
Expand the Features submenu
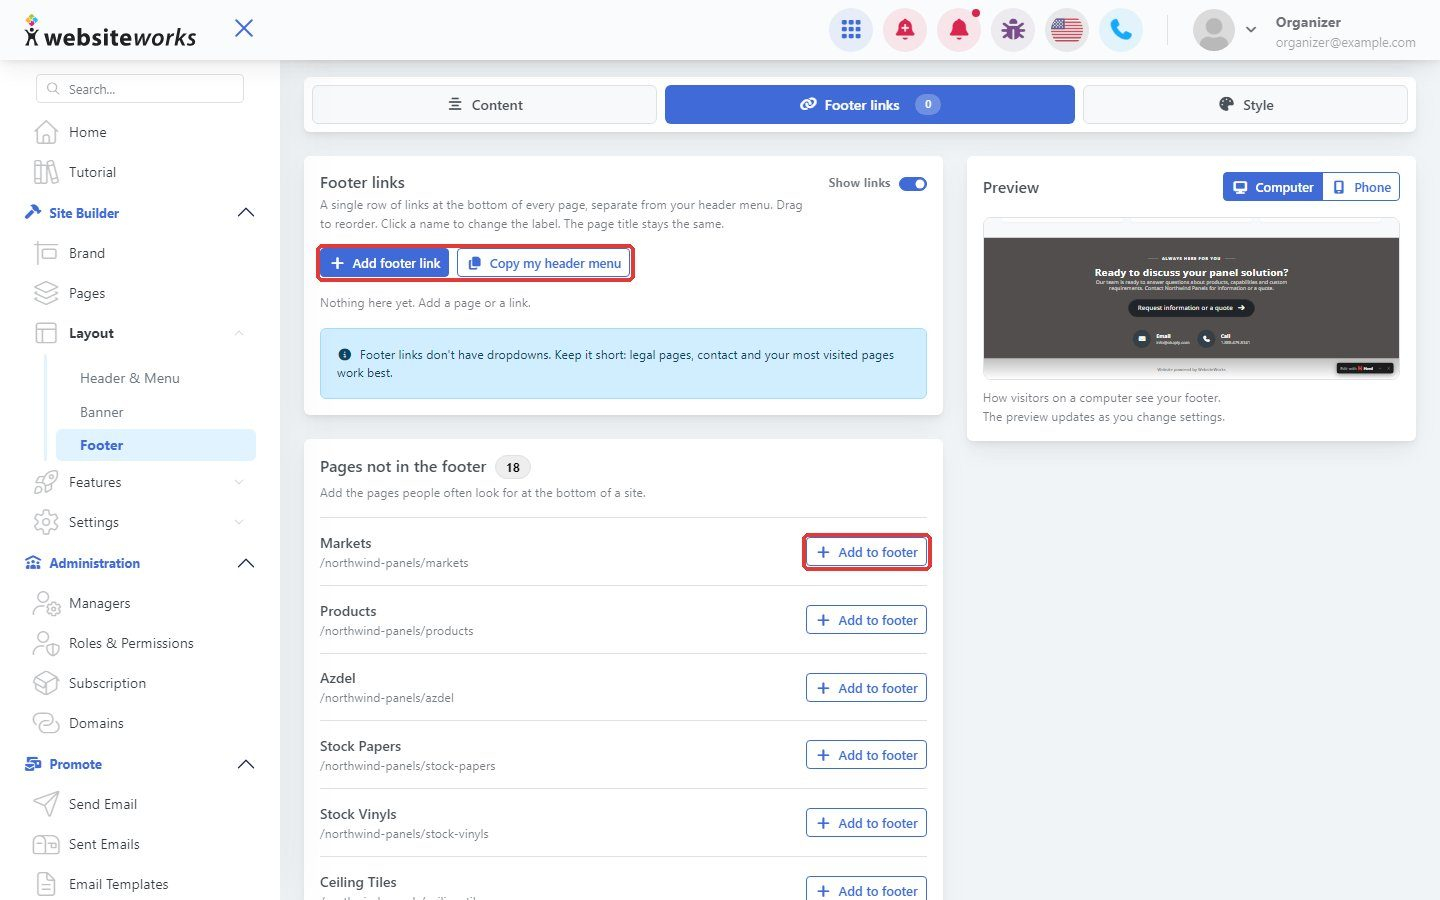(239, 482)
